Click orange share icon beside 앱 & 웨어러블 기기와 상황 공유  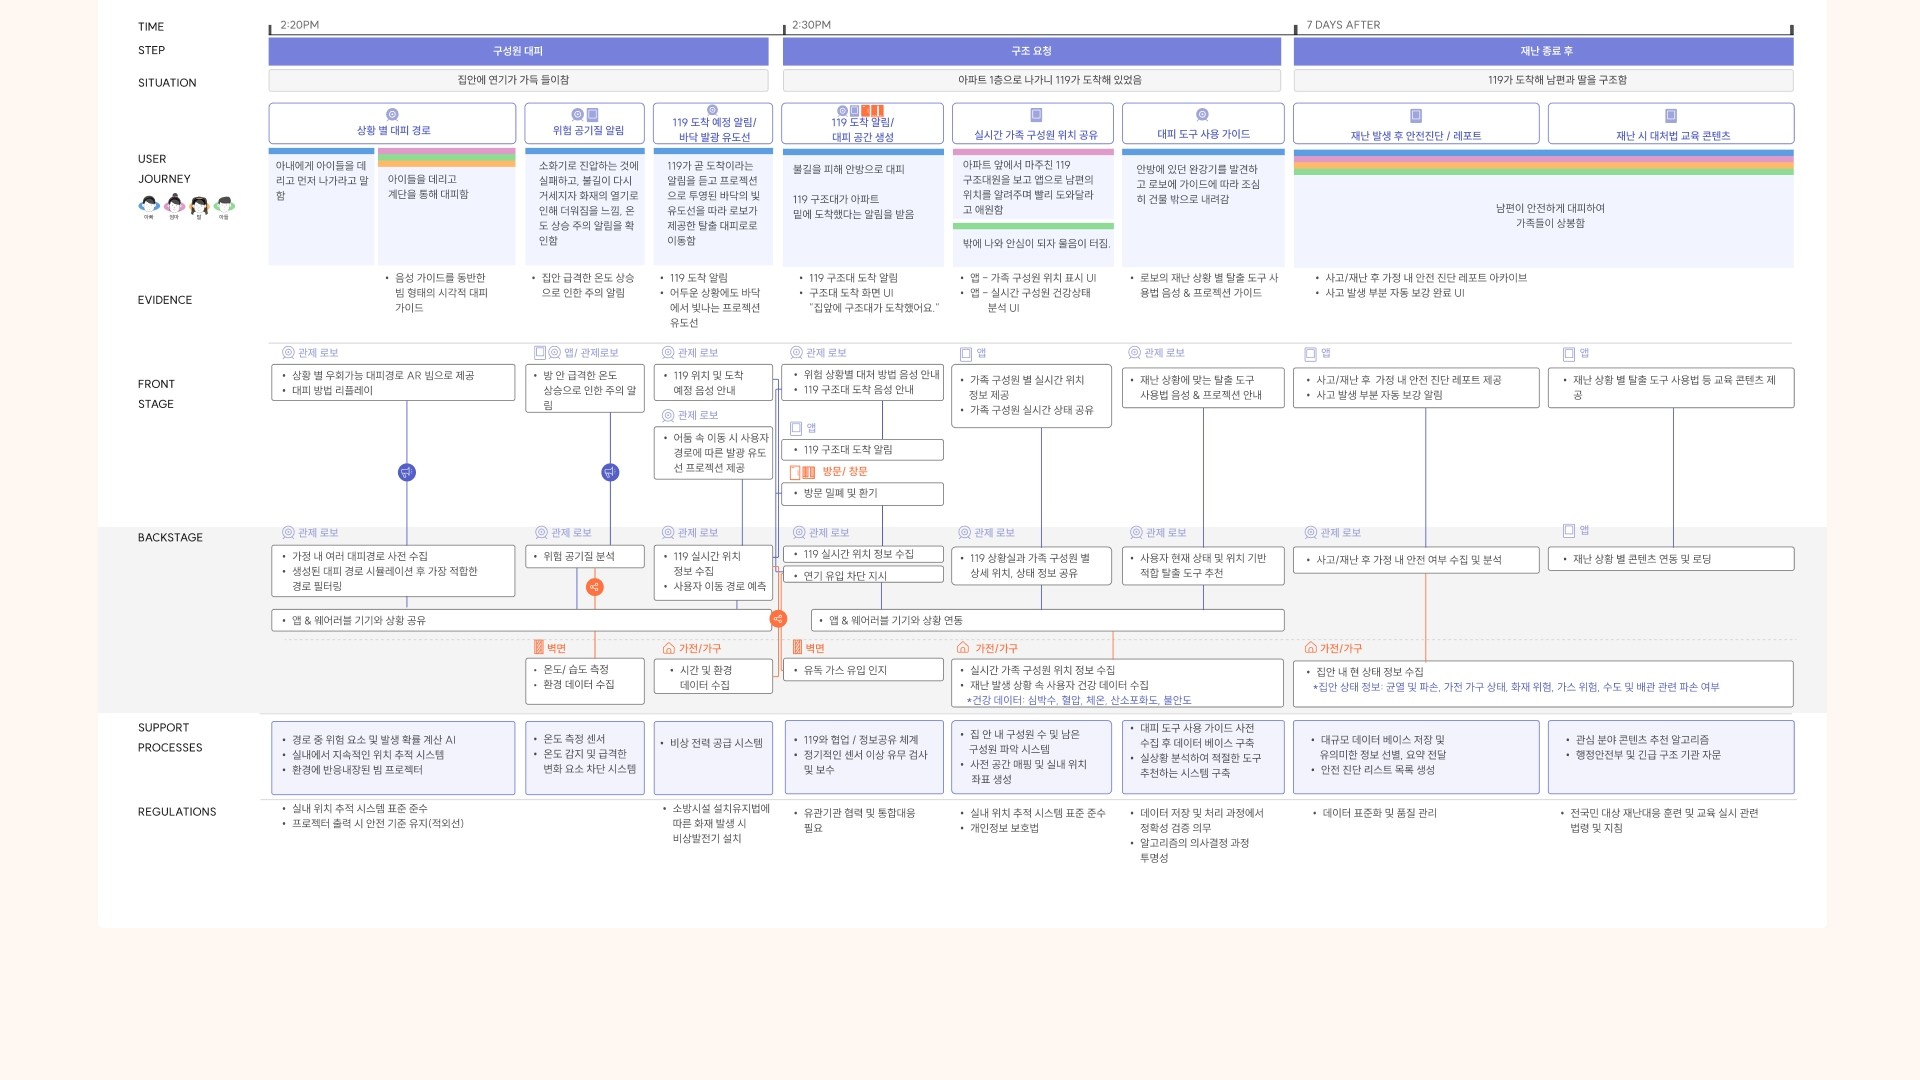778,619
